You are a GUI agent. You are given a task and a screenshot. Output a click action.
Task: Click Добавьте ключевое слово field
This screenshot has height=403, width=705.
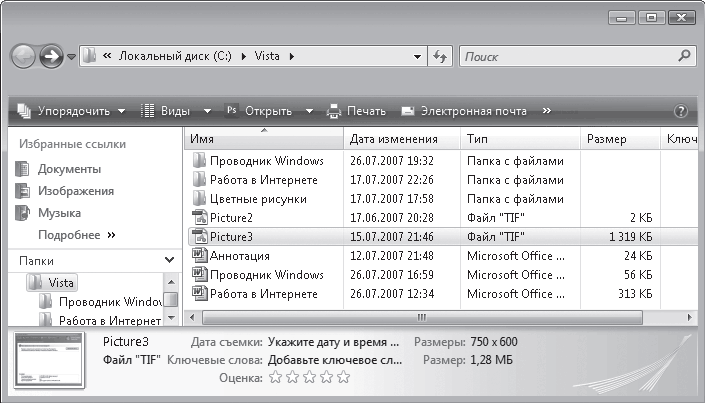pyautogui.click(x=335, y=360)
